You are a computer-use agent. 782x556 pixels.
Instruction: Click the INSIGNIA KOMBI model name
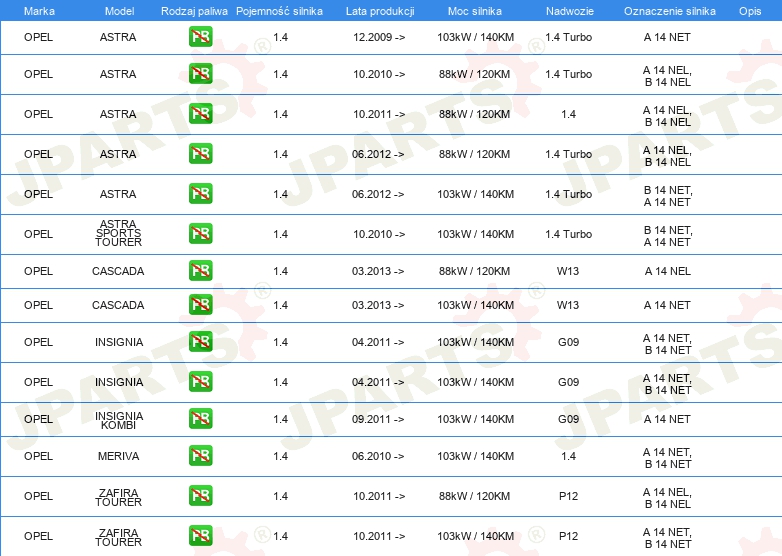pyautogui.click(x=119, y=420)
